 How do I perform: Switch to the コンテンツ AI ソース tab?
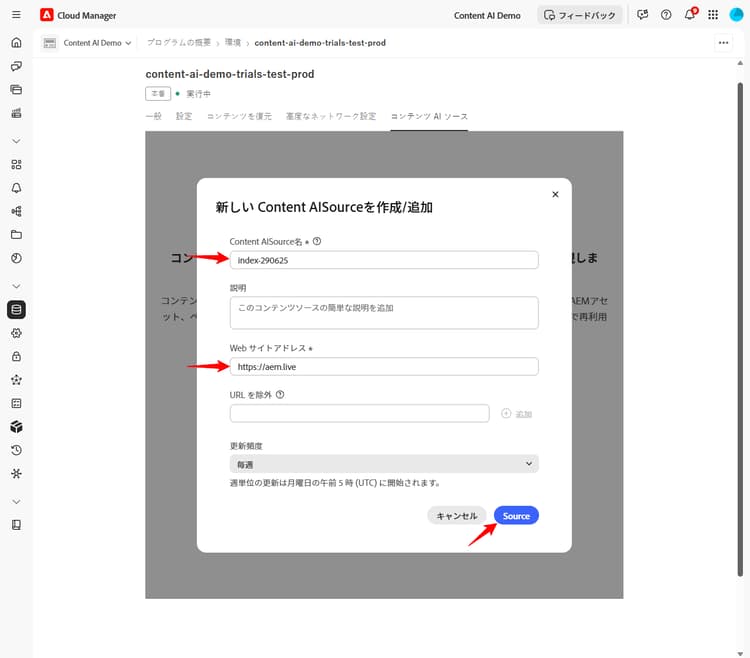(429, 116)
